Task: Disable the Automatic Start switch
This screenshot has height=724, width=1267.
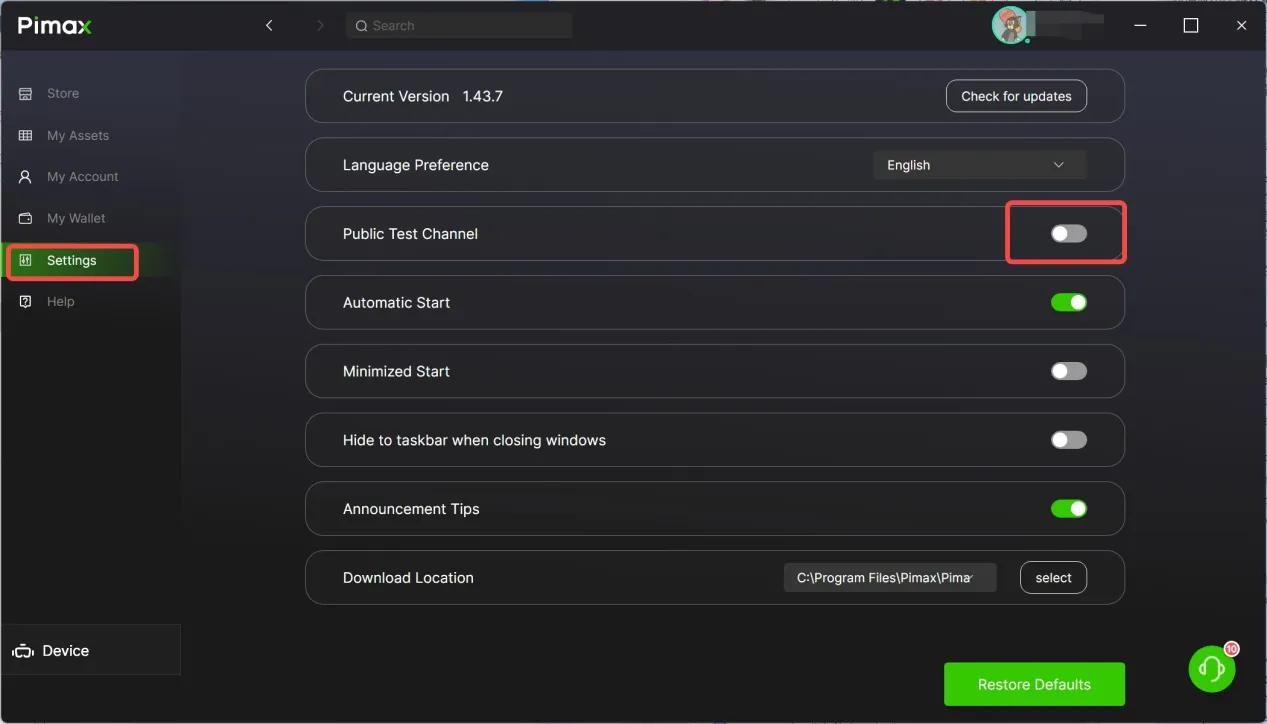Action: (x=1068, y=302)
